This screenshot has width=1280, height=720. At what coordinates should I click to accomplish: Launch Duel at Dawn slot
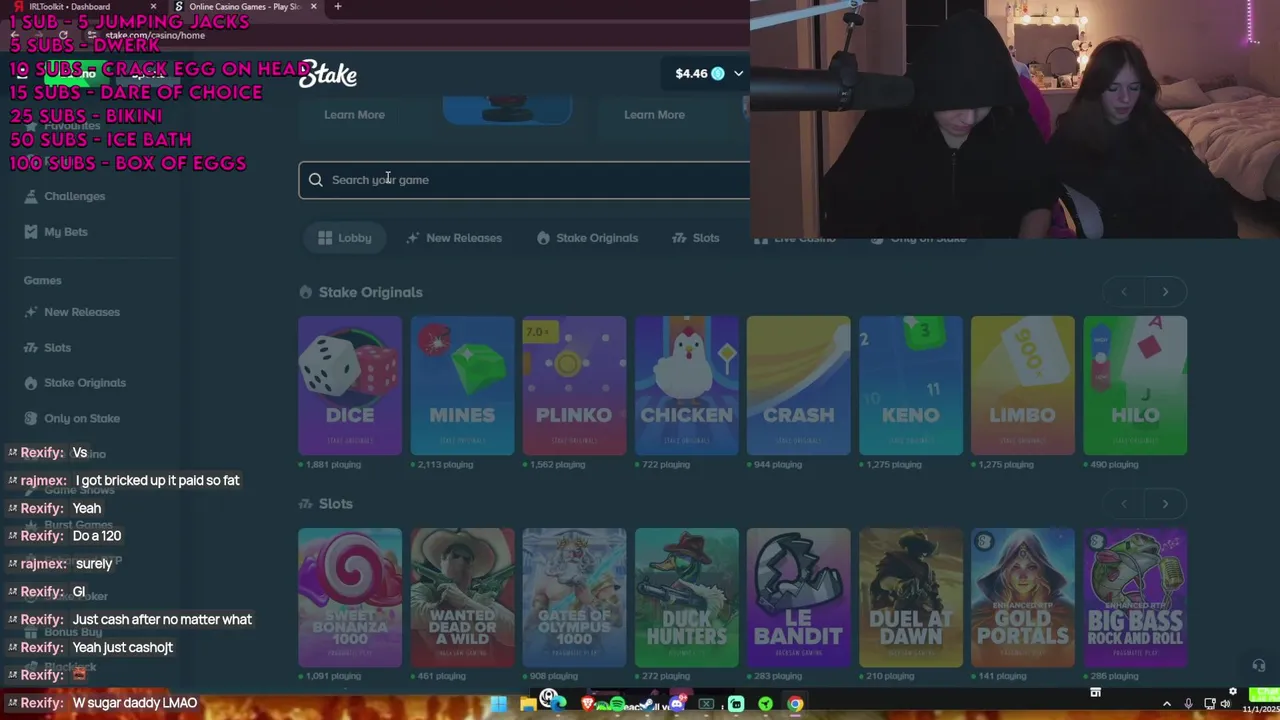[910, 597]
